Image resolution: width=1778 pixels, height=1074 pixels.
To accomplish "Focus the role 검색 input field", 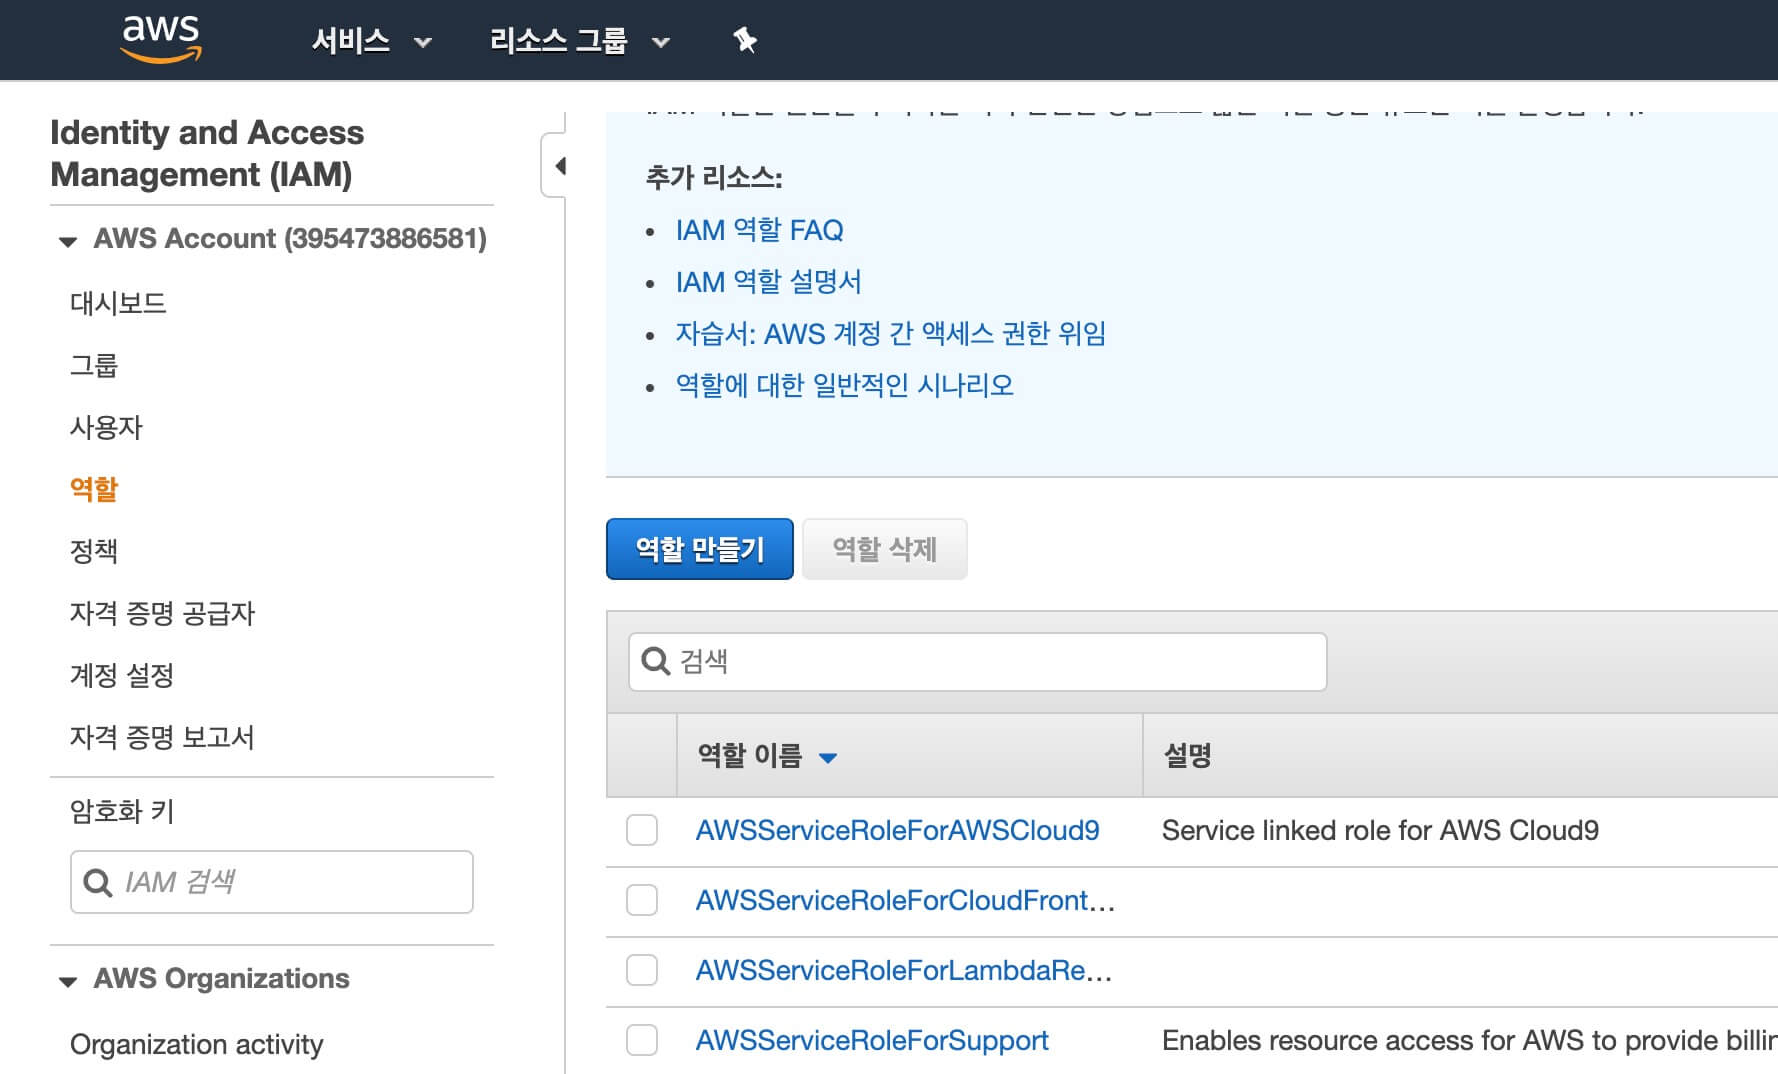I will (x=978, y=662).
